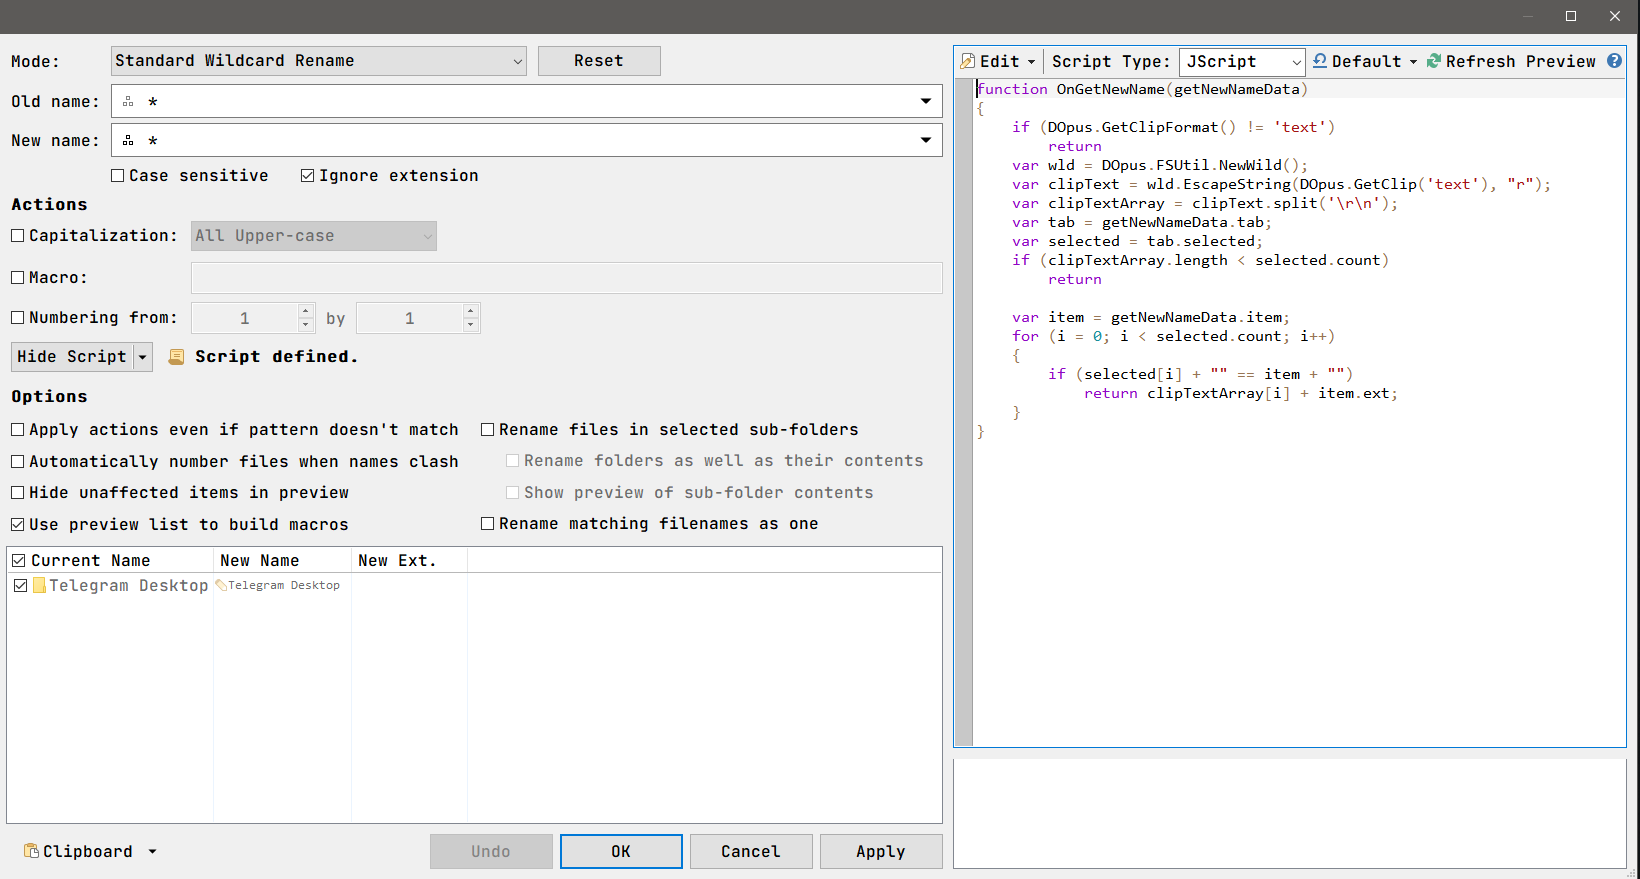
Task: Click the Clipboard icon
Action: click(x=31, y=851)
